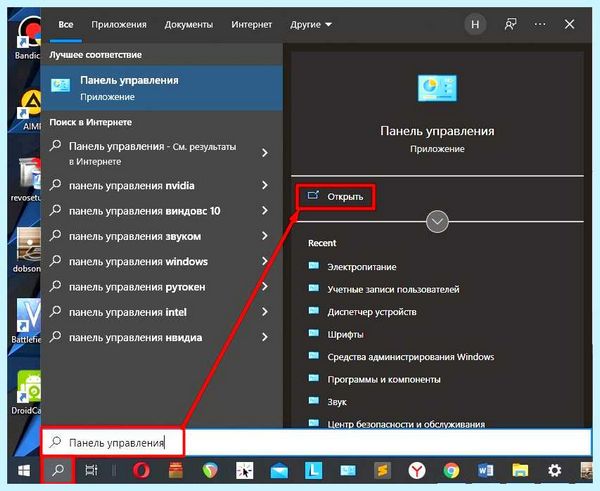This screenshot has width=600, height=491.
Task: Open Центр безопасности и обслуживания
Action: (397, 424)
